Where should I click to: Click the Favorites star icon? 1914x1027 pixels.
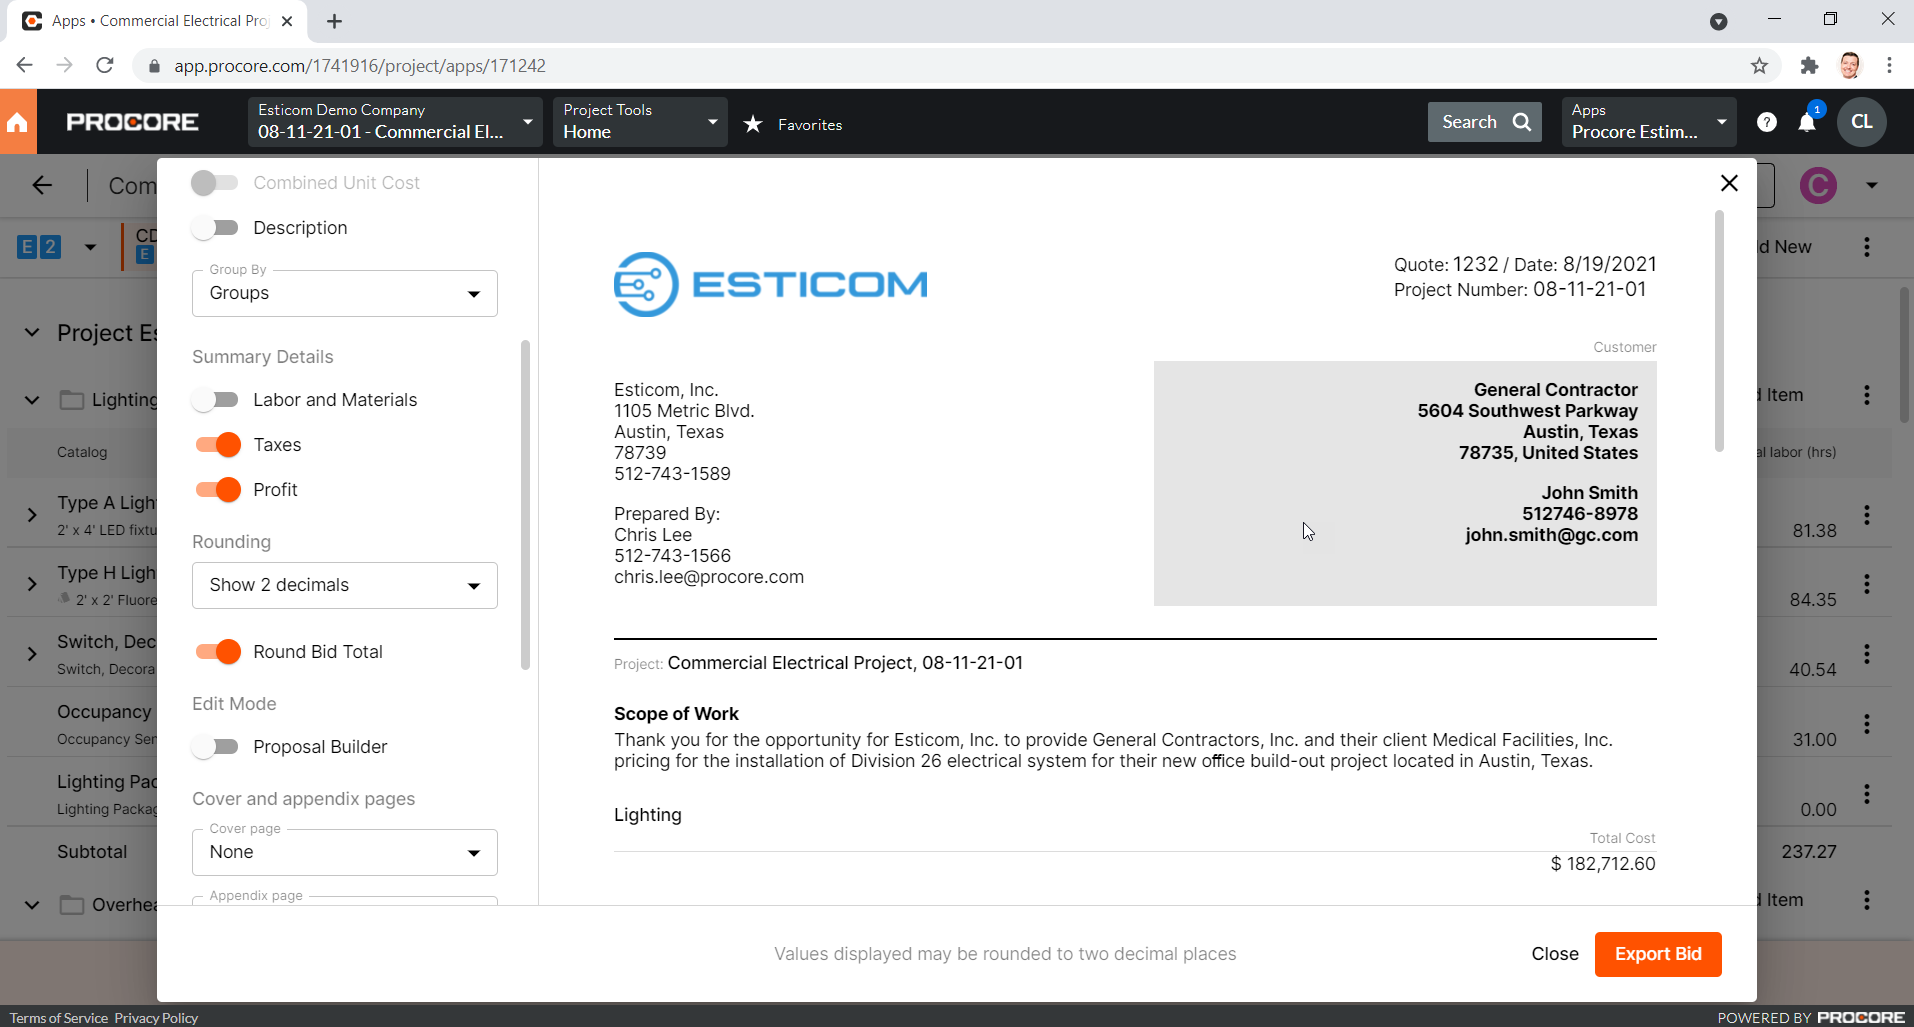753,124
